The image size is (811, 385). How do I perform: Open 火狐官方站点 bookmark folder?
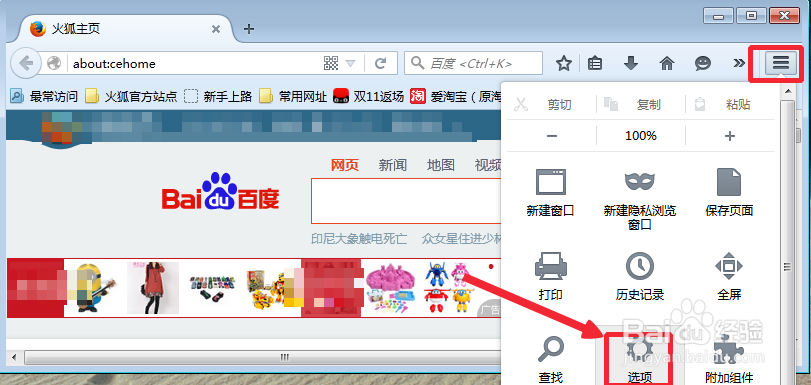[131, 96]
